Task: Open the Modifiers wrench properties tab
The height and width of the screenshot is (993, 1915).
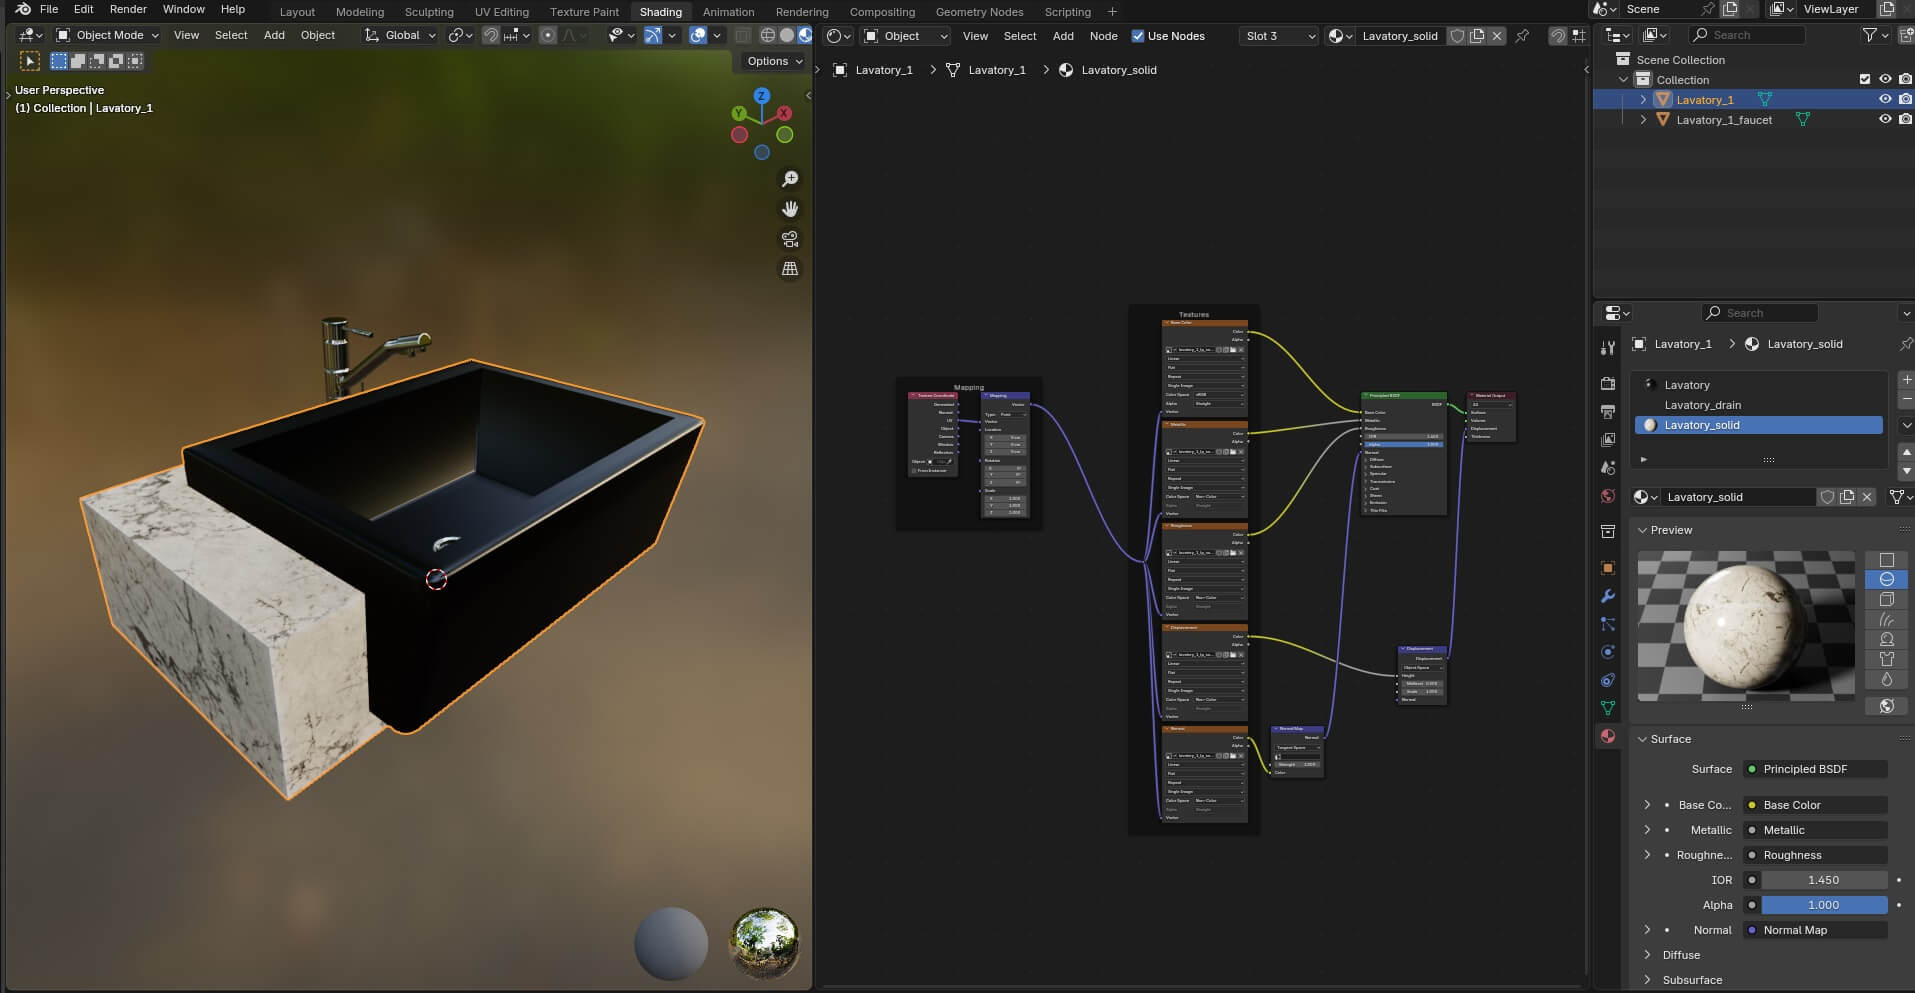Action: coord(1608,596)
